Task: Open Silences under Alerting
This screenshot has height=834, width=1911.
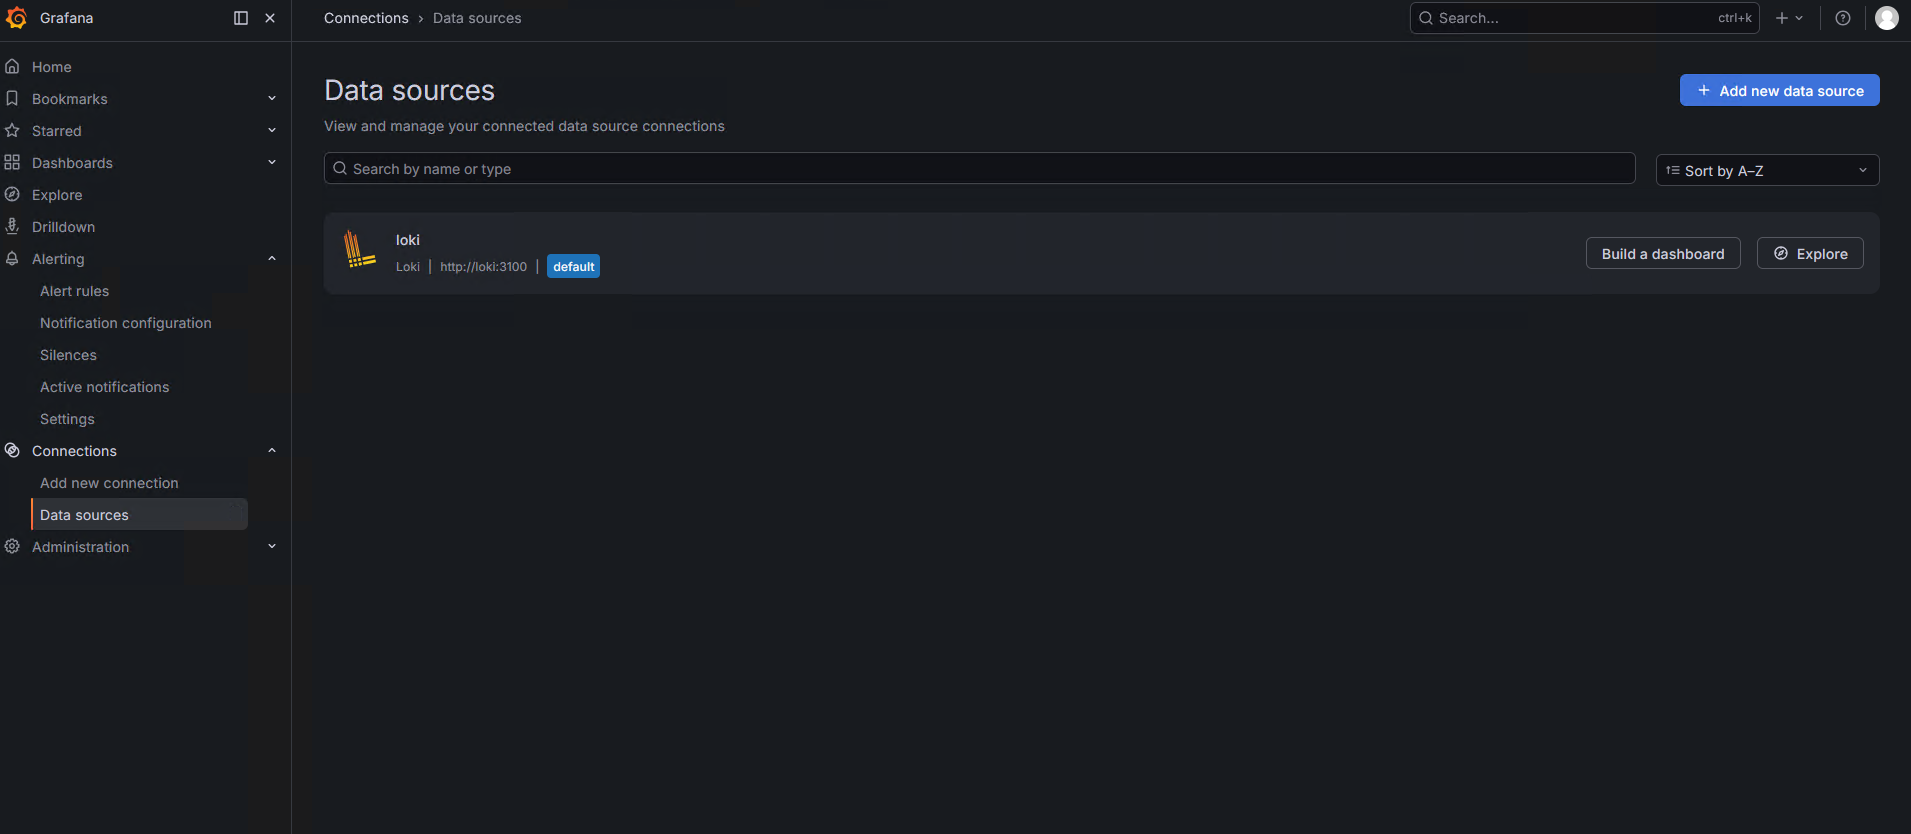Action: click(x=68, y=355)
